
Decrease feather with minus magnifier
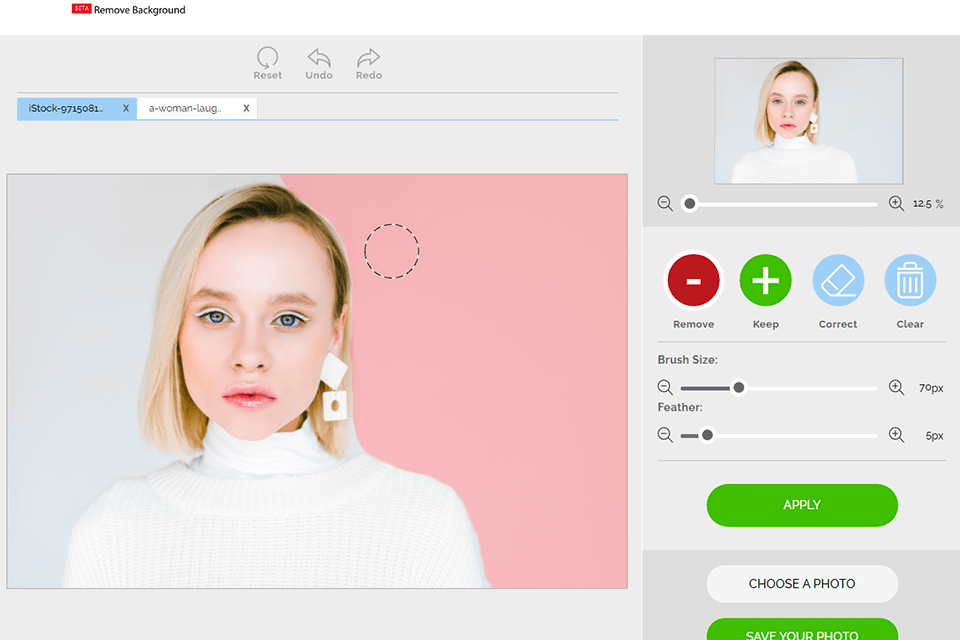tap(665, 435)
